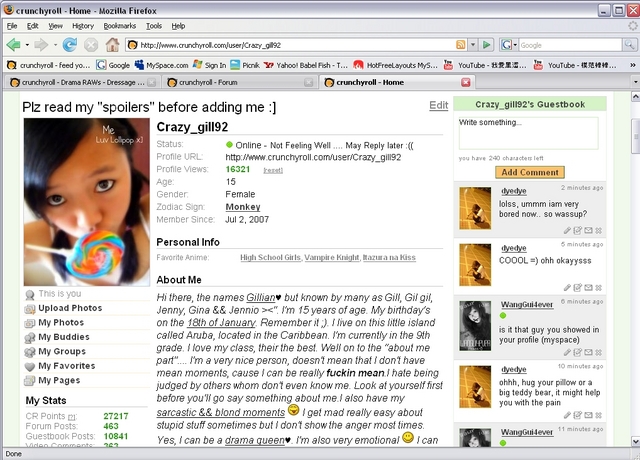Click the page scroll-down arrow

pos(636,441)
